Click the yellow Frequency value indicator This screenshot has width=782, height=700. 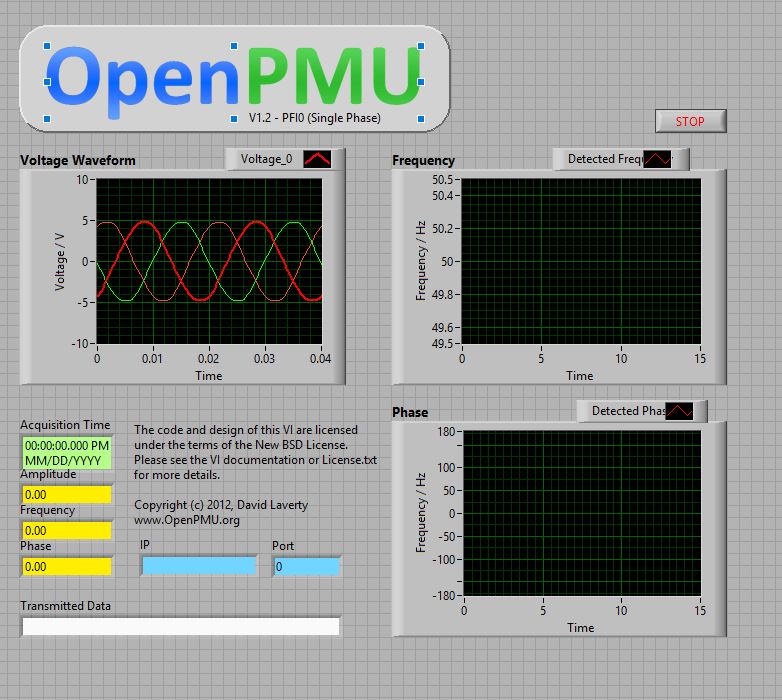coord(67,530)
